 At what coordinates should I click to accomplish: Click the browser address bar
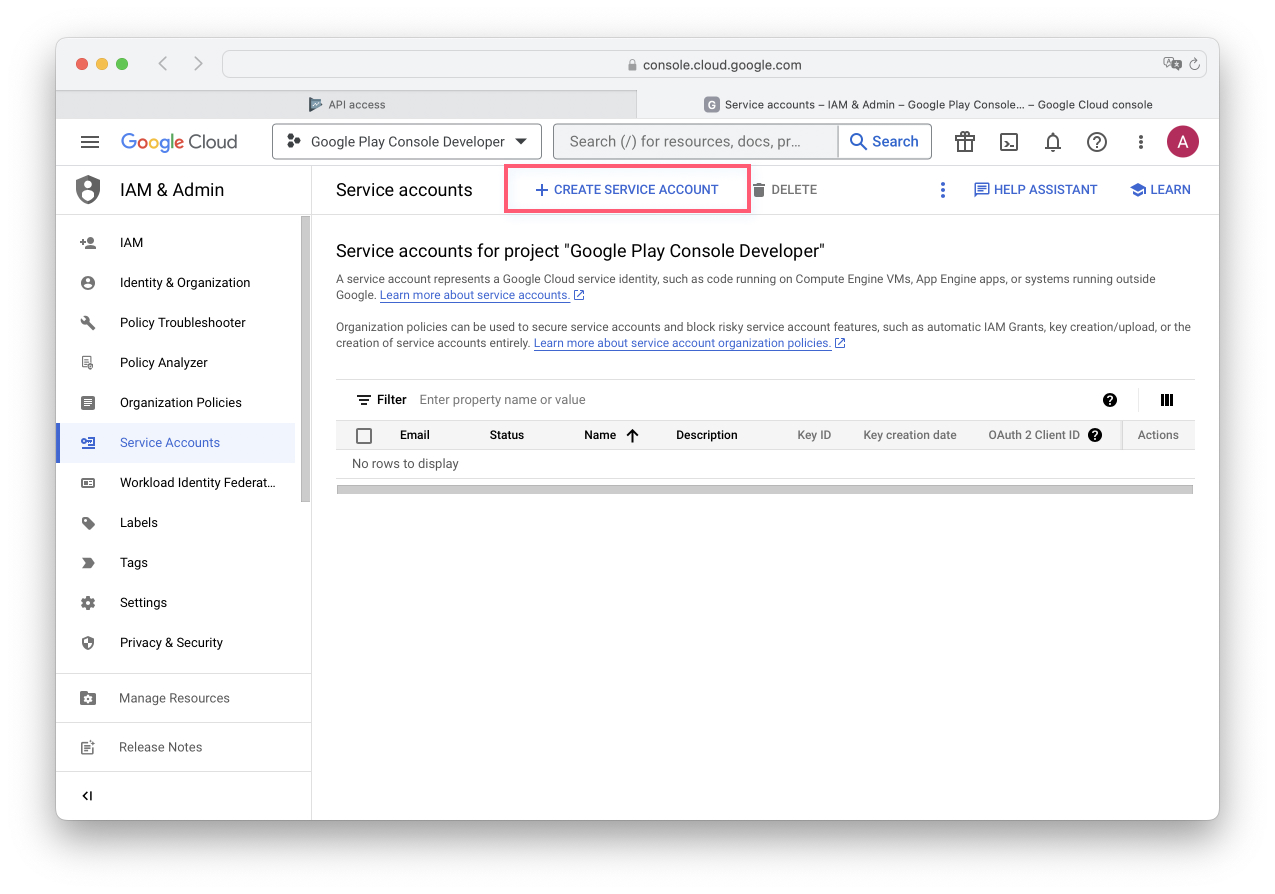(714, 64)
